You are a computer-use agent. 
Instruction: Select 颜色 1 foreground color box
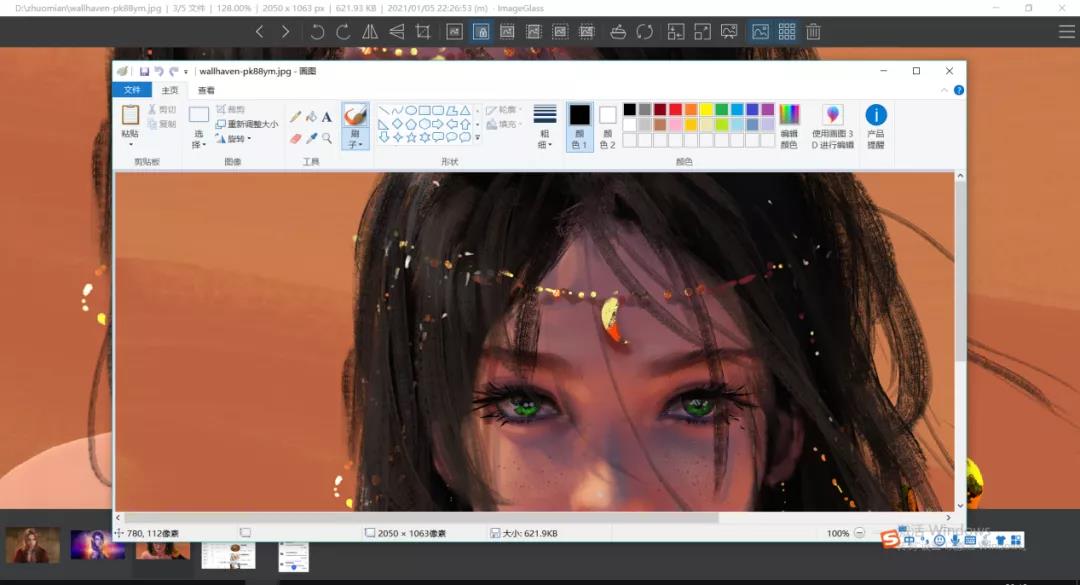click(579, 126)
